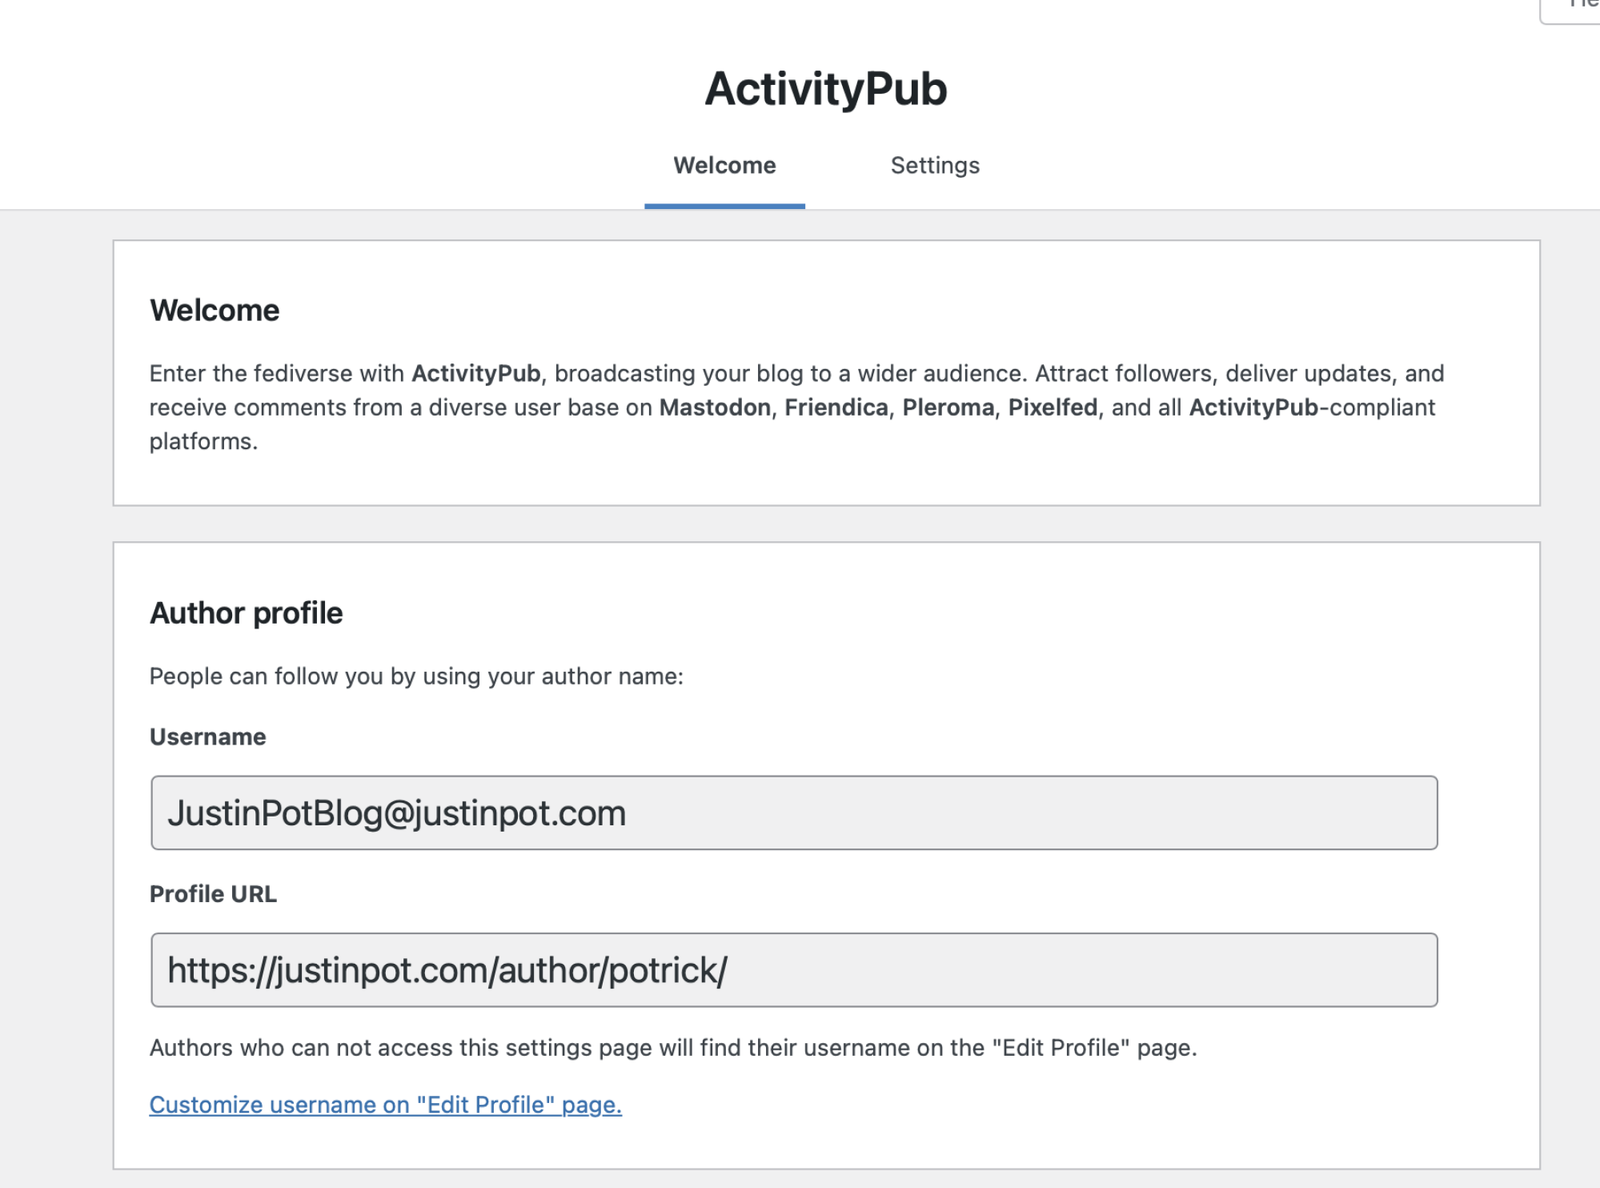
Task: Click the Username field containing JustinPotBlog@justinpot.com
Action: (793, 813)
